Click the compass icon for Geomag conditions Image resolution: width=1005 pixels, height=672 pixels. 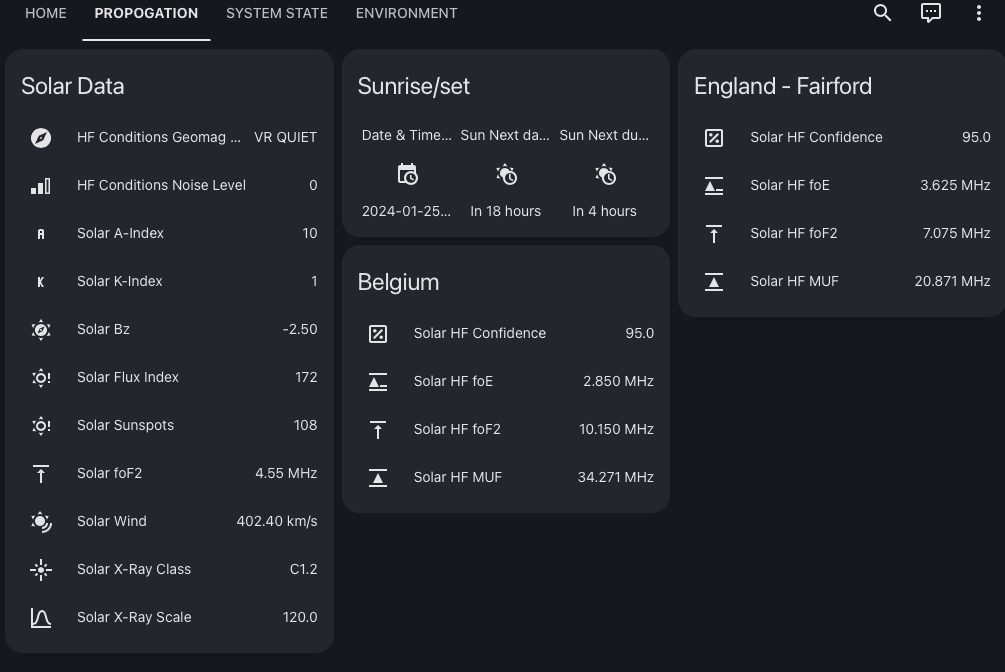(41, 137)
